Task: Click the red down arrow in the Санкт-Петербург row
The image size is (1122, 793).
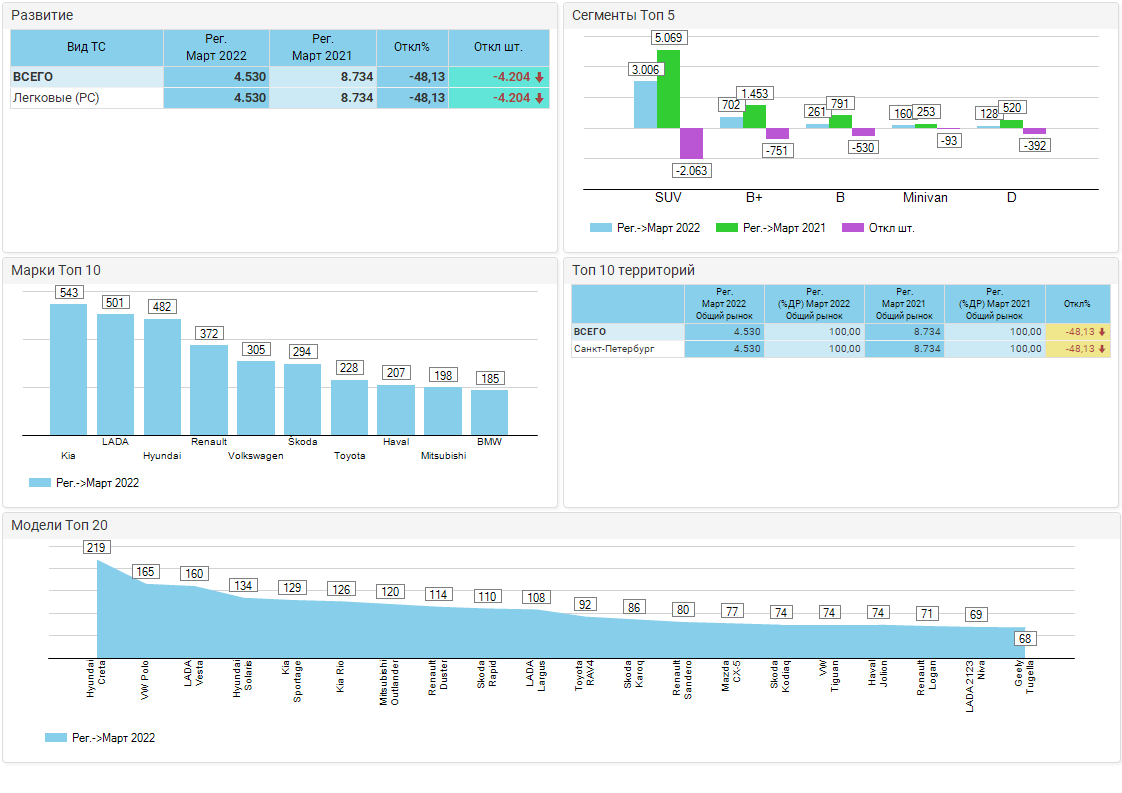Action: 1102,349
